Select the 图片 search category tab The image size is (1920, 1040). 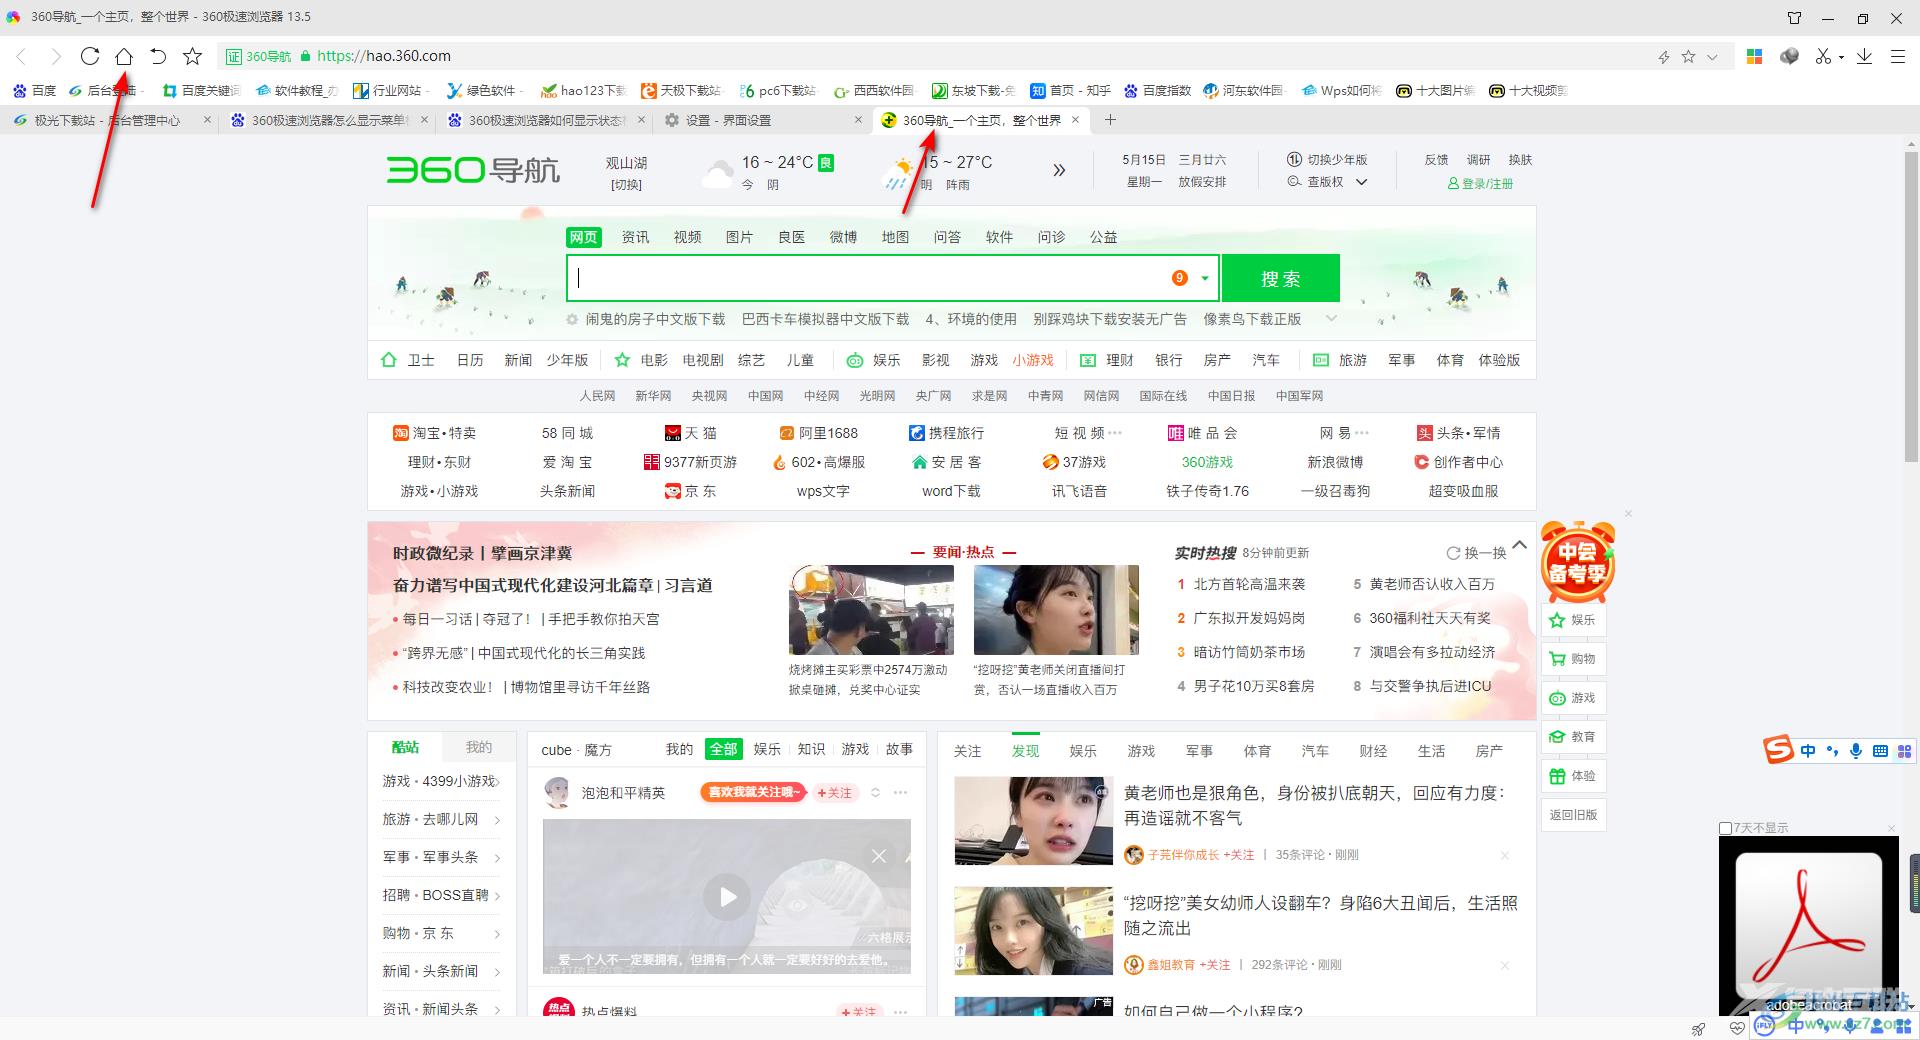[739, 237]
